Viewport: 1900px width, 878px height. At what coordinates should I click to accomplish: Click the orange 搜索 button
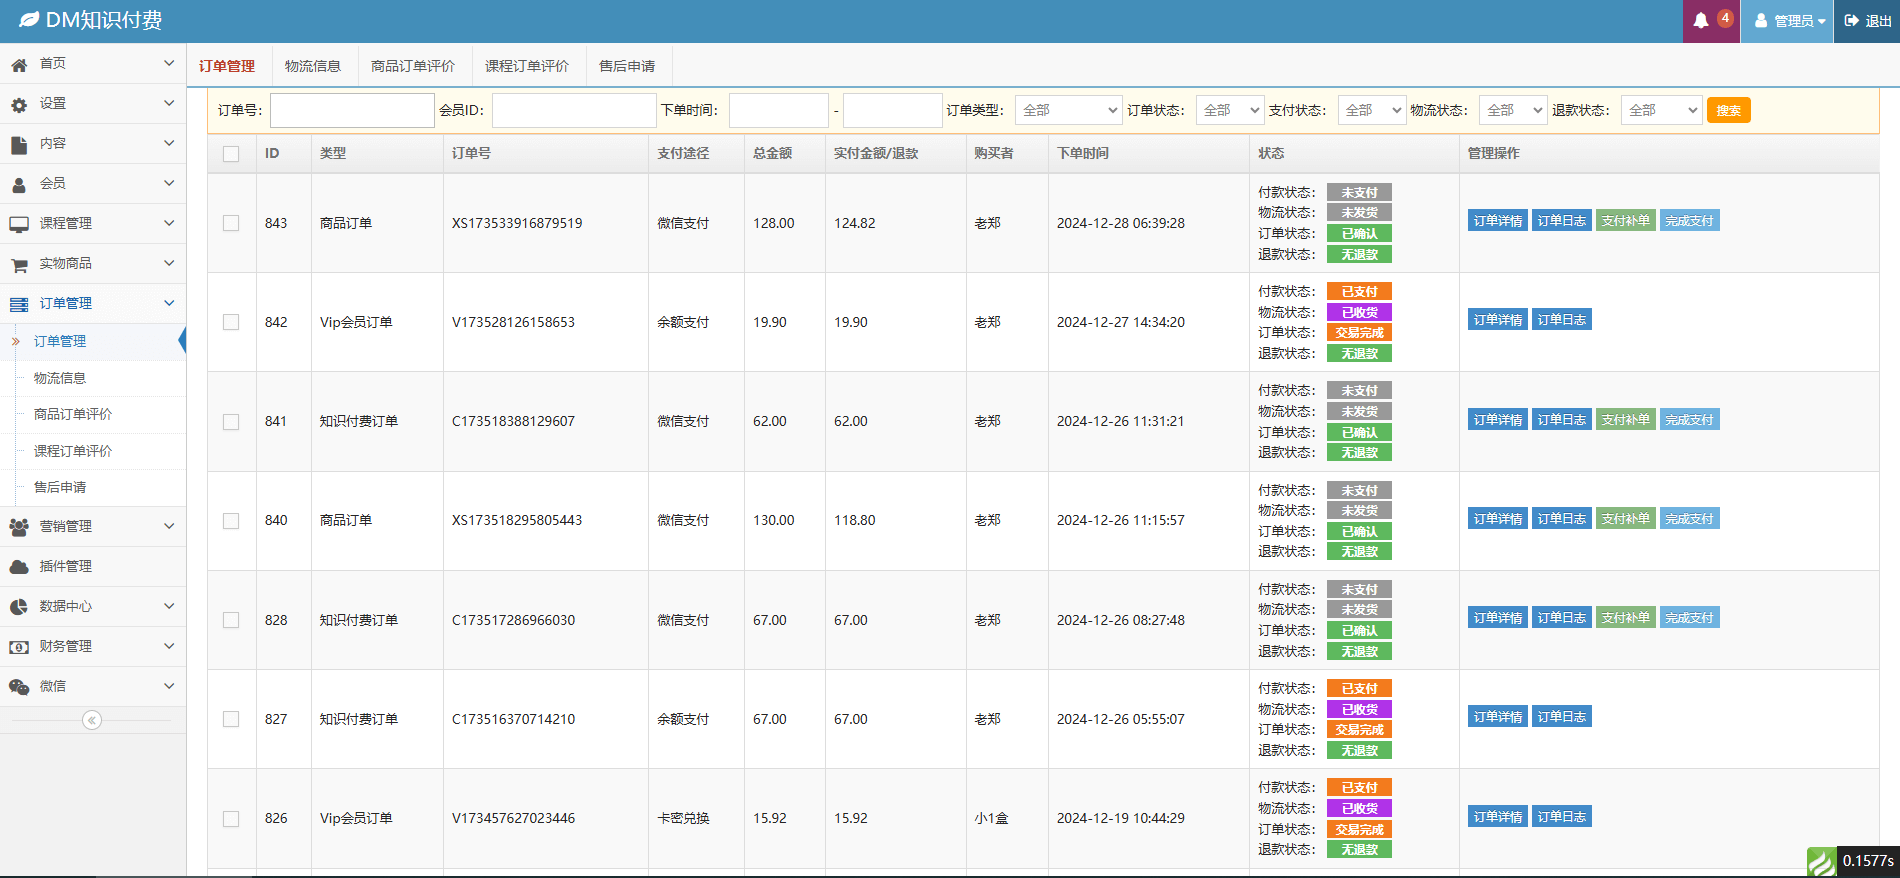[x=1728, y=110]
